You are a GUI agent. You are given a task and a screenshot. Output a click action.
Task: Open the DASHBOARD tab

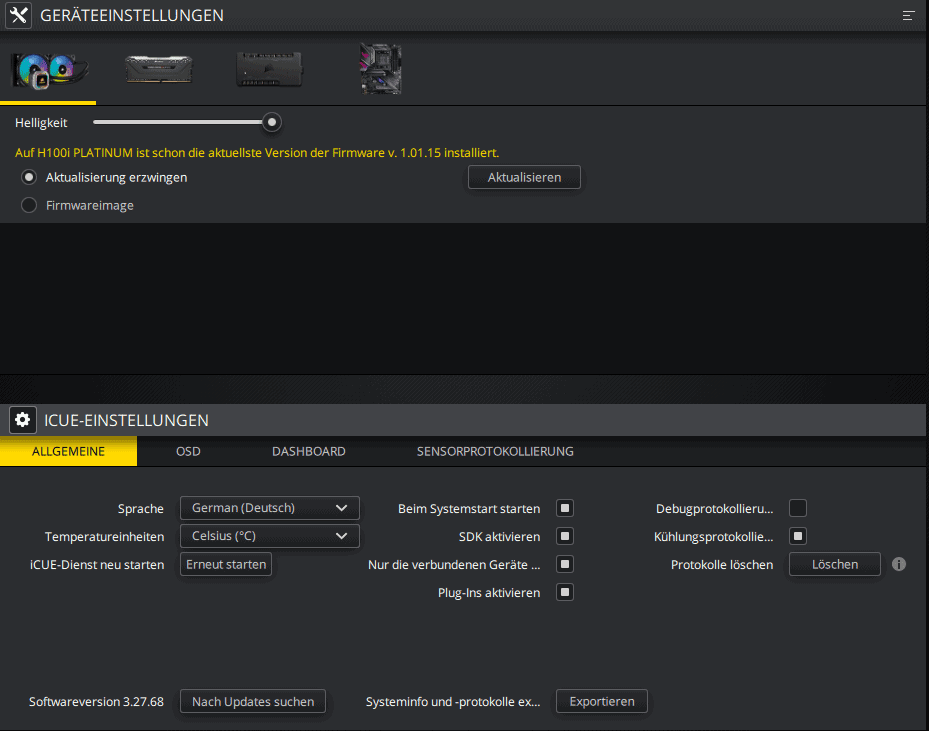309,451
